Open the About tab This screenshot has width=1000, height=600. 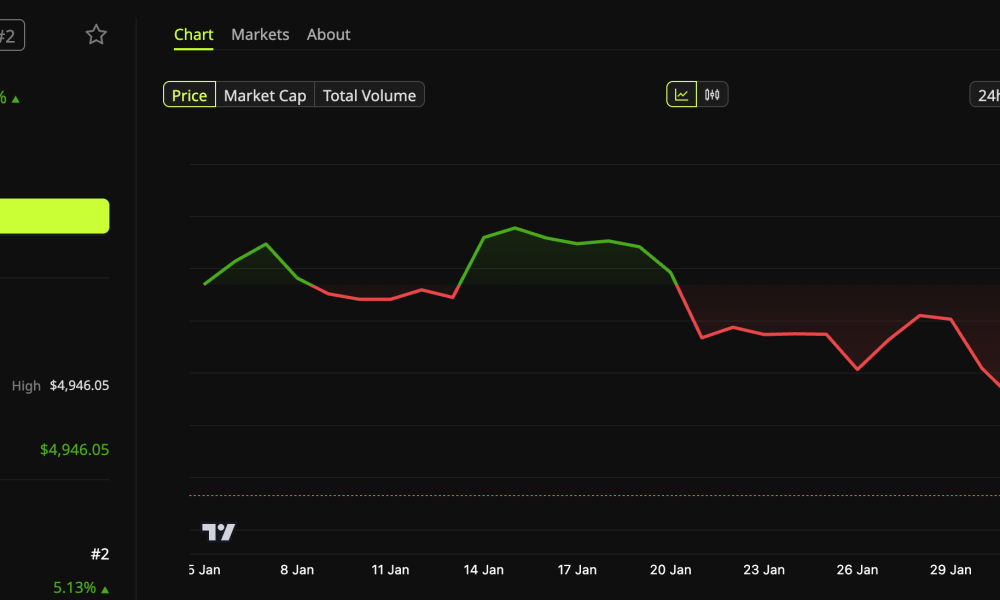[328, 34]
